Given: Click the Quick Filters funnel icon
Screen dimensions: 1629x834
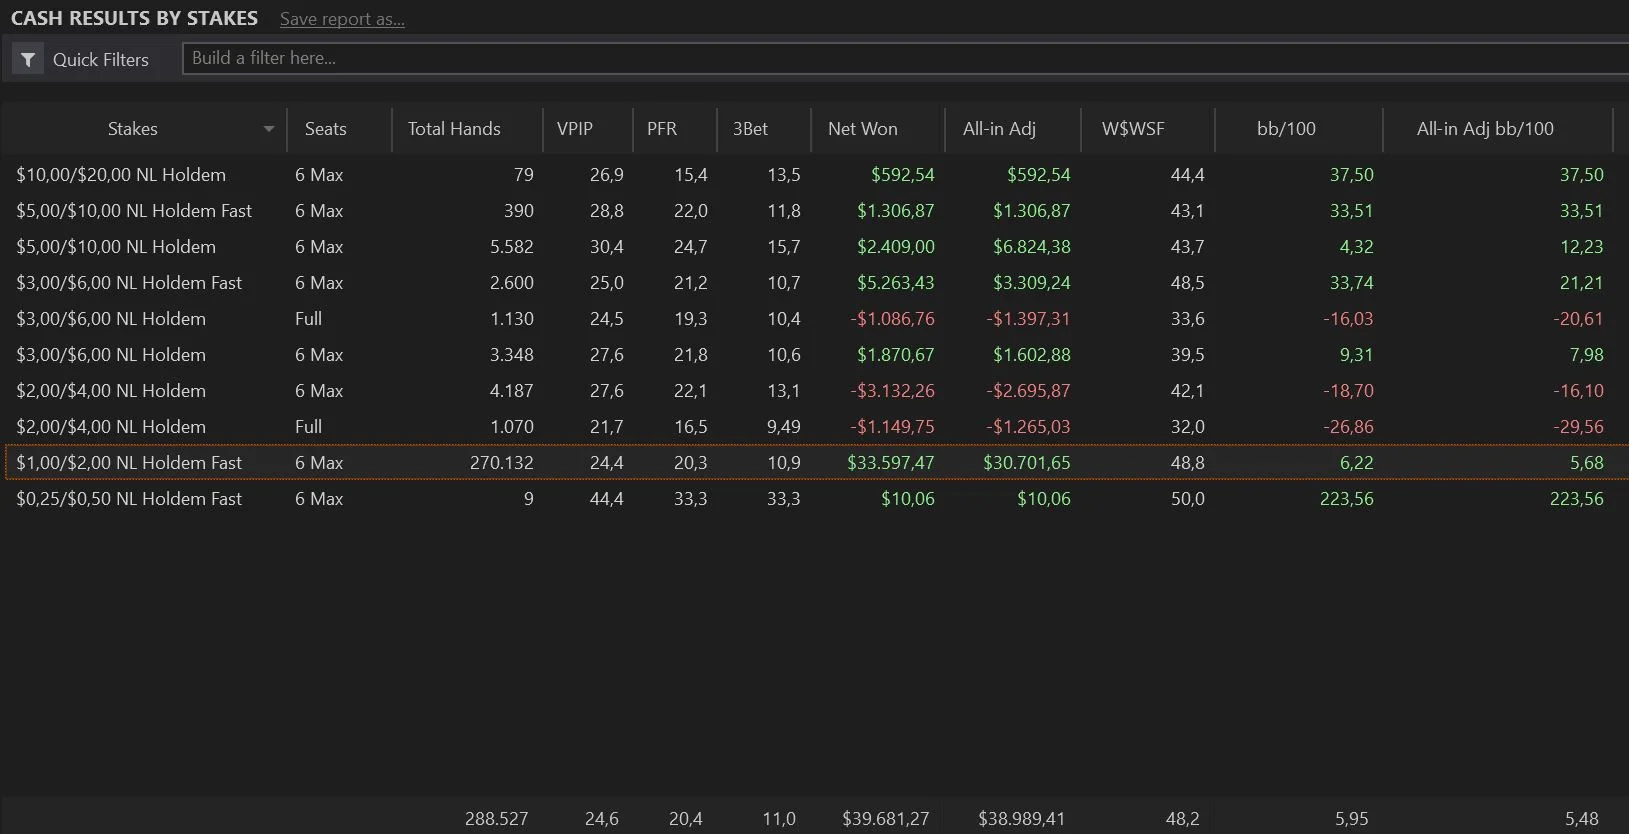Looking at the screenshot, I should tap(28, 60).
